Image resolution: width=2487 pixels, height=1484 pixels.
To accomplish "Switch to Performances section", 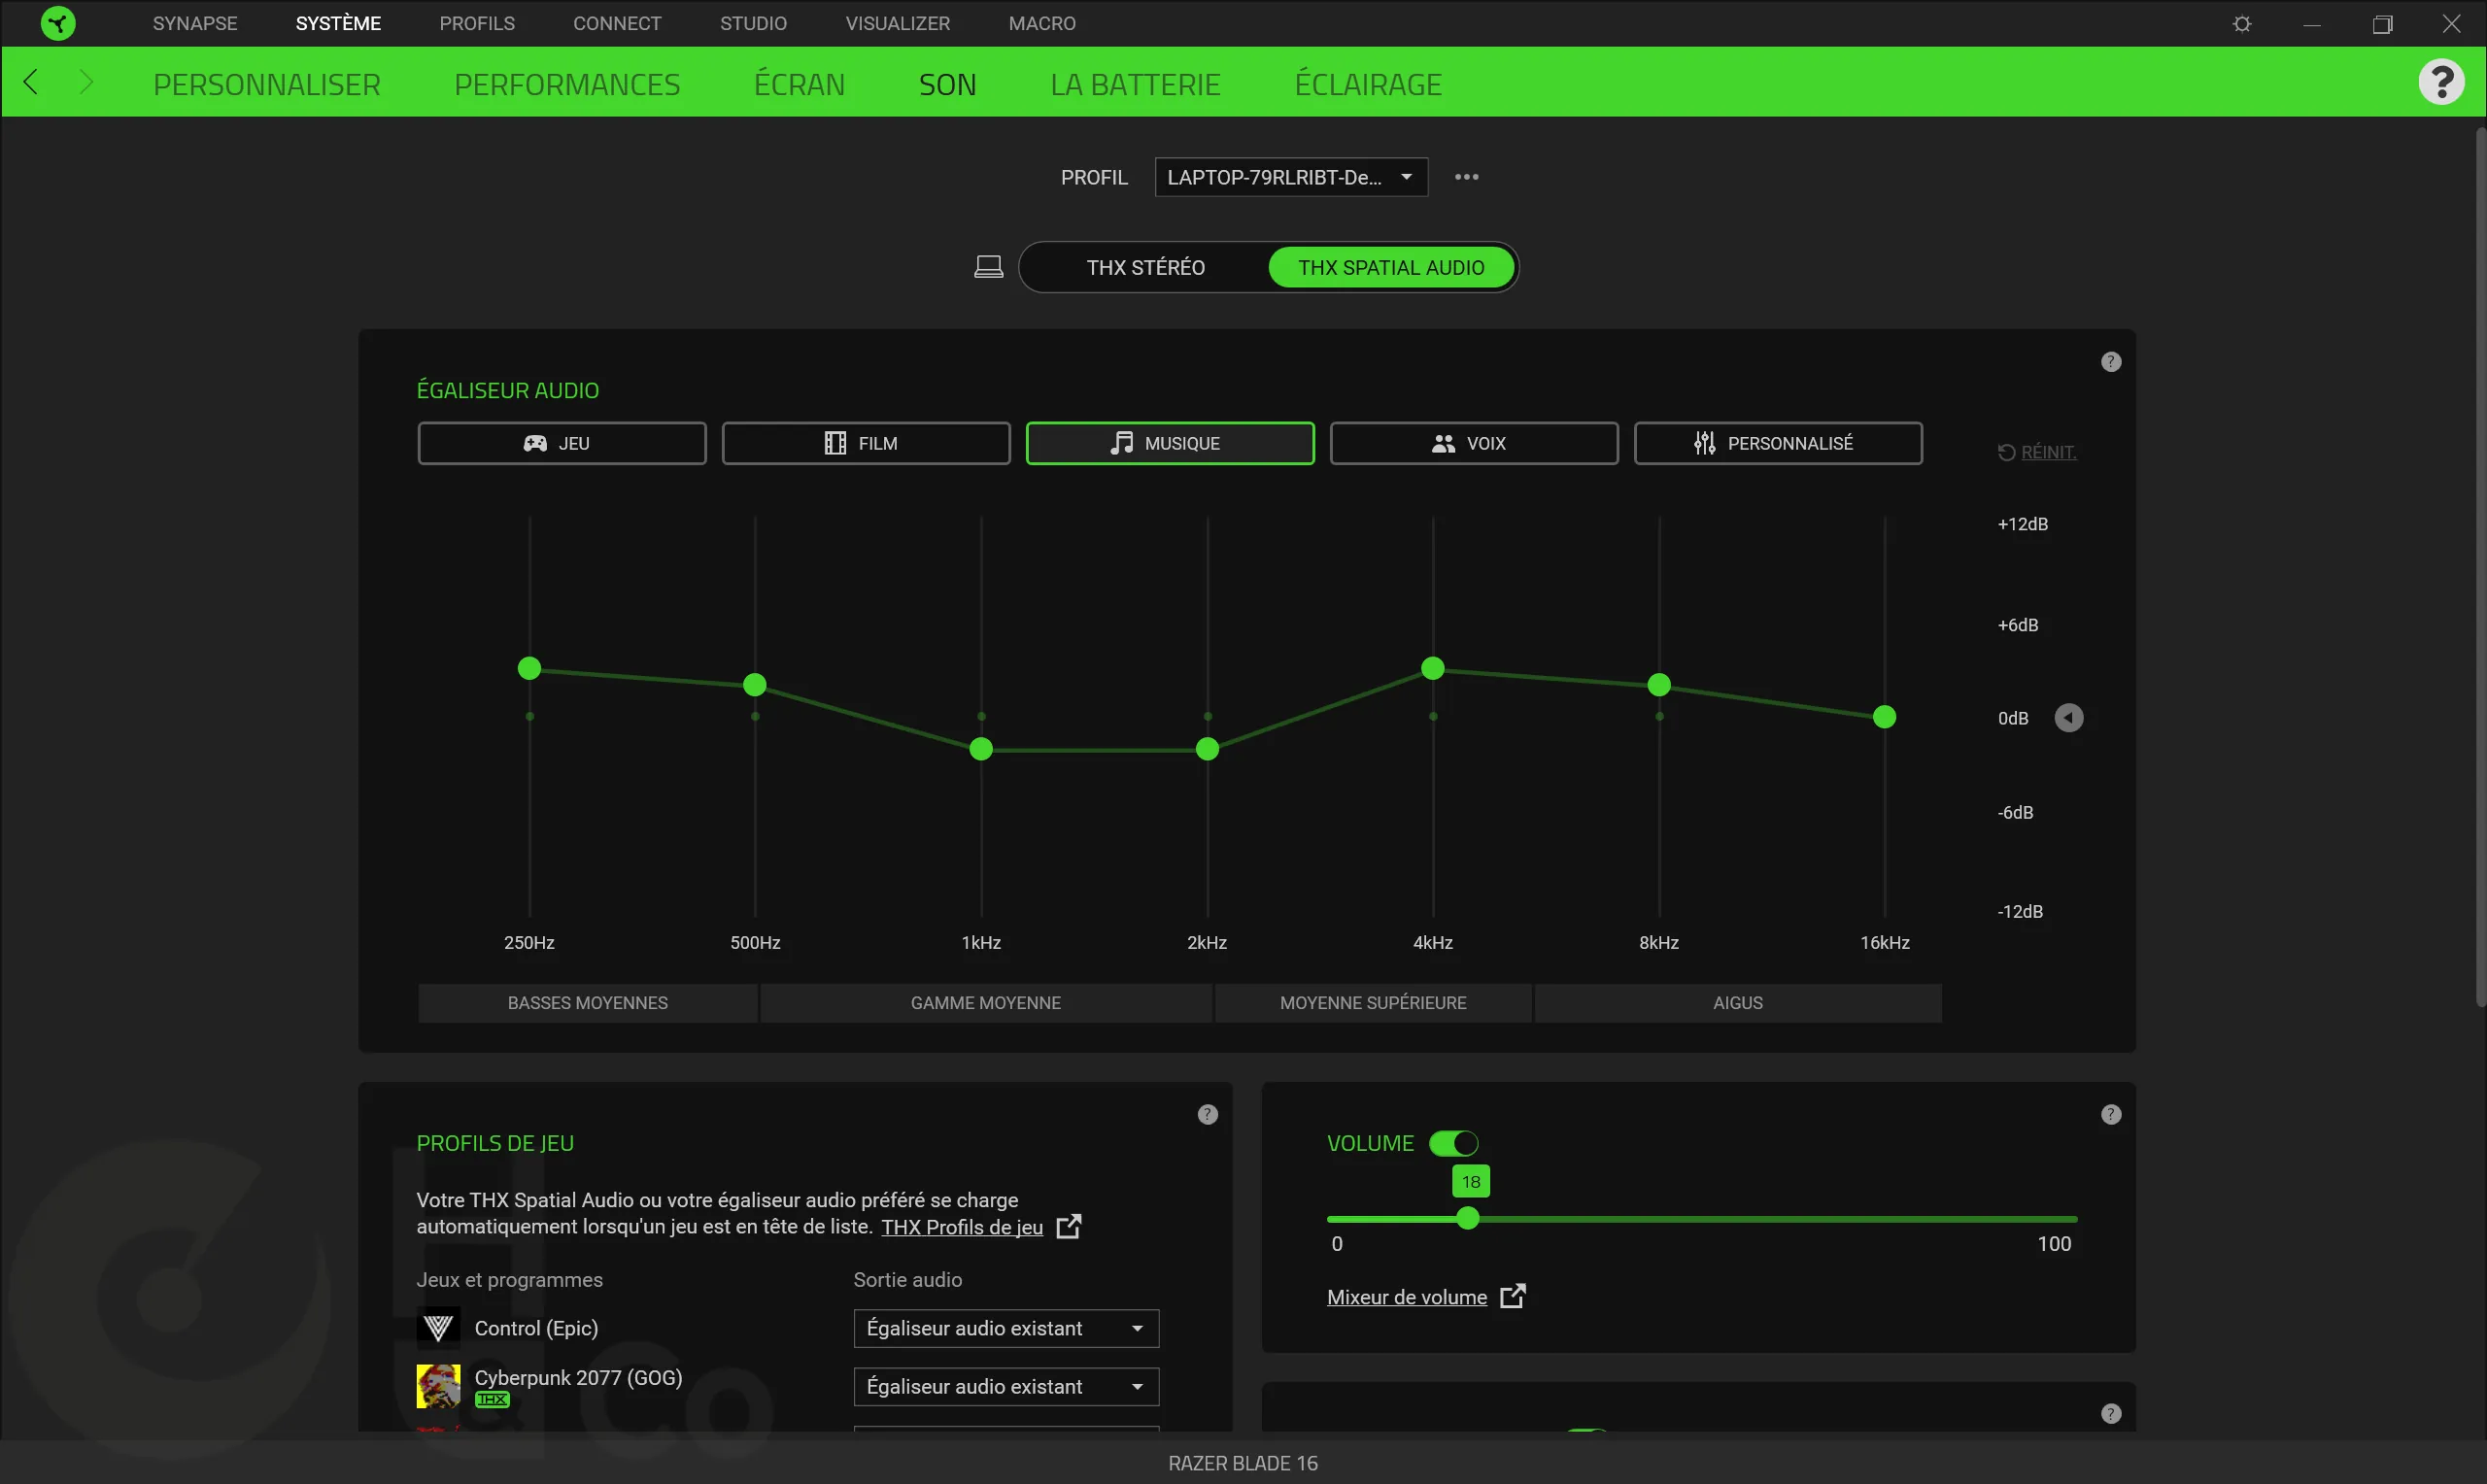I will click(x=567, y=84).
